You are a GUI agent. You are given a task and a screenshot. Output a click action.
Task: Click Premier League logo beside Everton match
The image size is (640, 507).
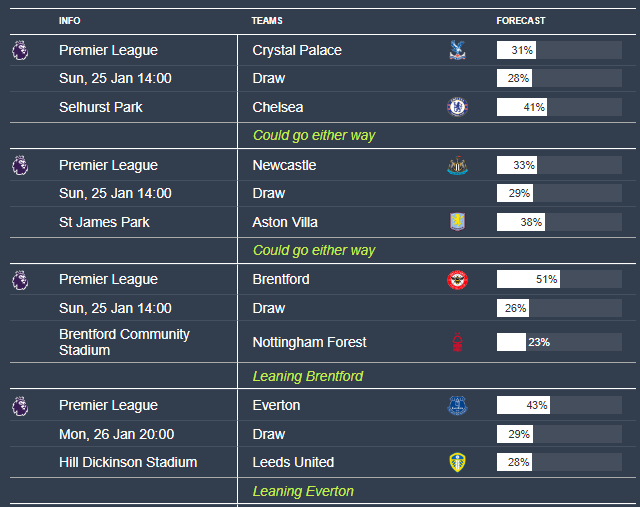point(20,406)
